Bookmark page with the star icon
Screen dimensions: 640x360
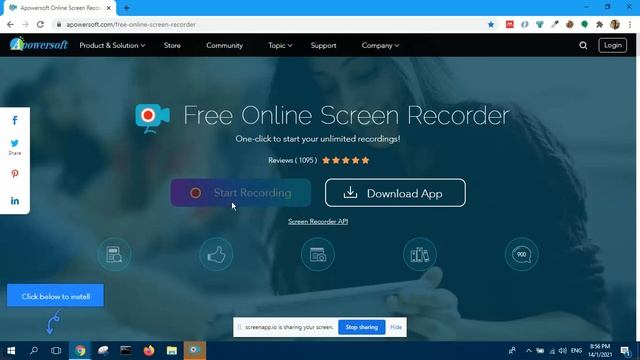click(491, 24)
